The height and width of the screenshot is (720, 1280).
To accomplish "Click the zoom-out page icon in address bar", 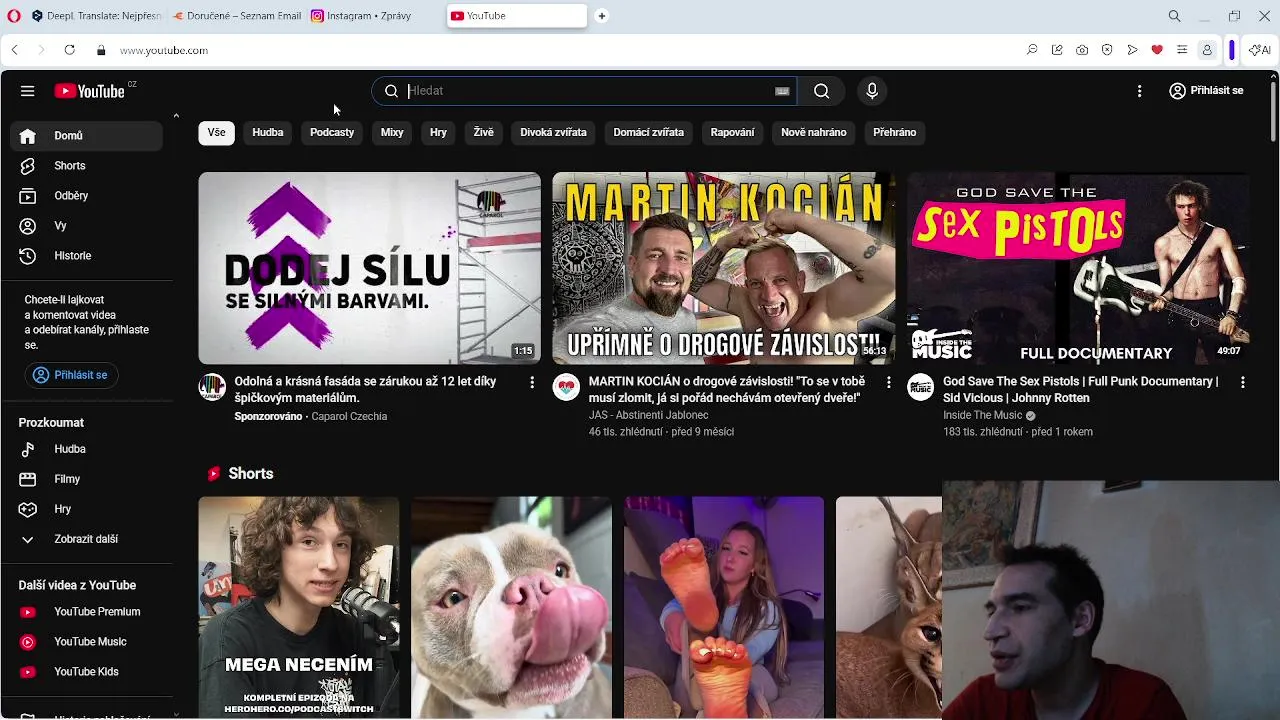I will 1032,50.
